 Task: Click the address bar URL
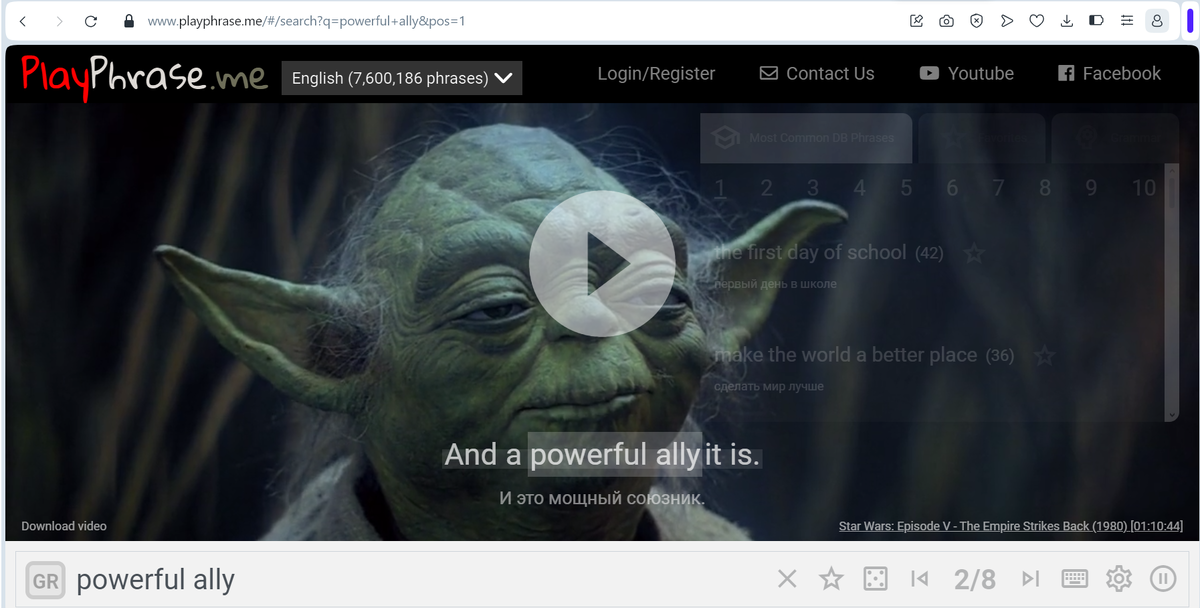(306, 21)
